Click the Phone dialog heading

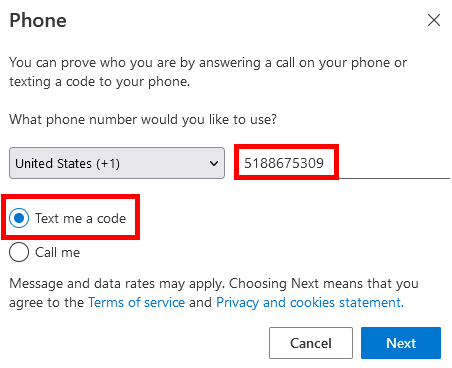point(38,20)
